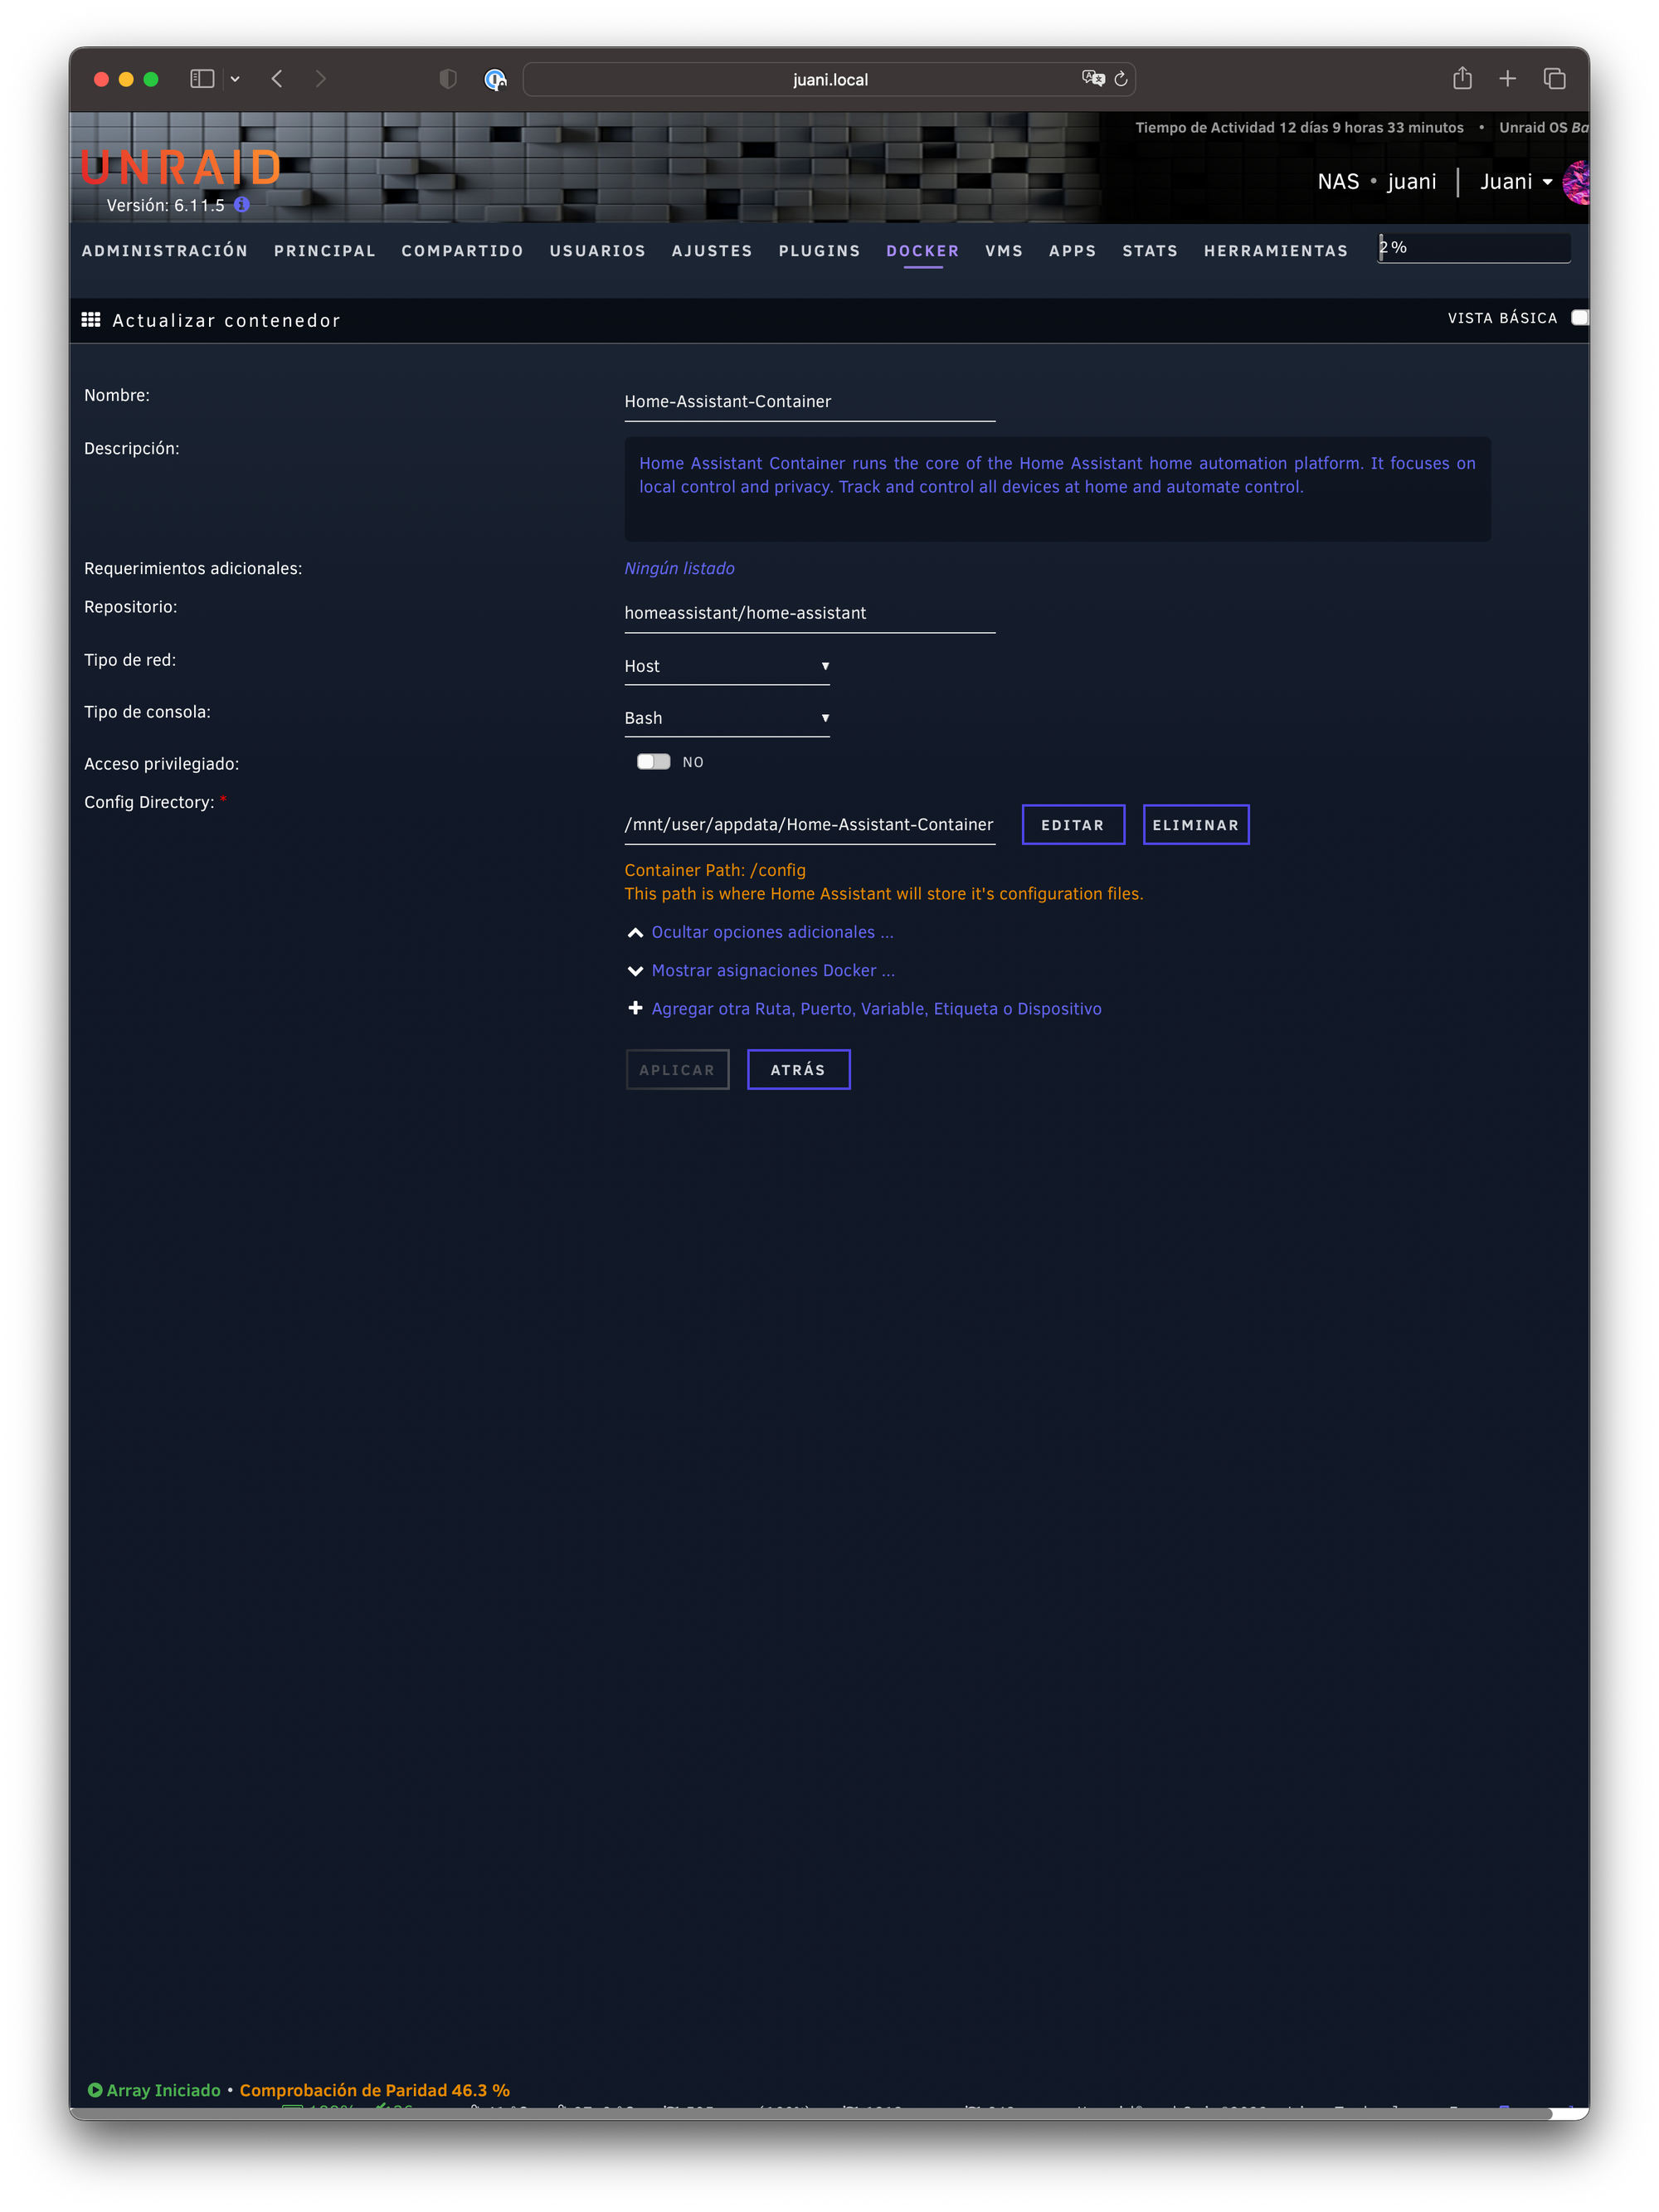Click the Config Directory path field
The width and height of the screenshot is (1659, 2212).
(x=809, y=825)
